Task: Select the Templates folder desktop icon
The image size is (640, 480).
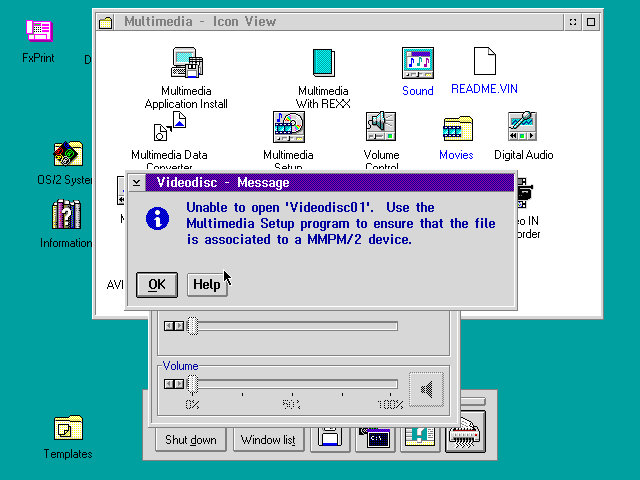Action: click(x=68, y=427)
